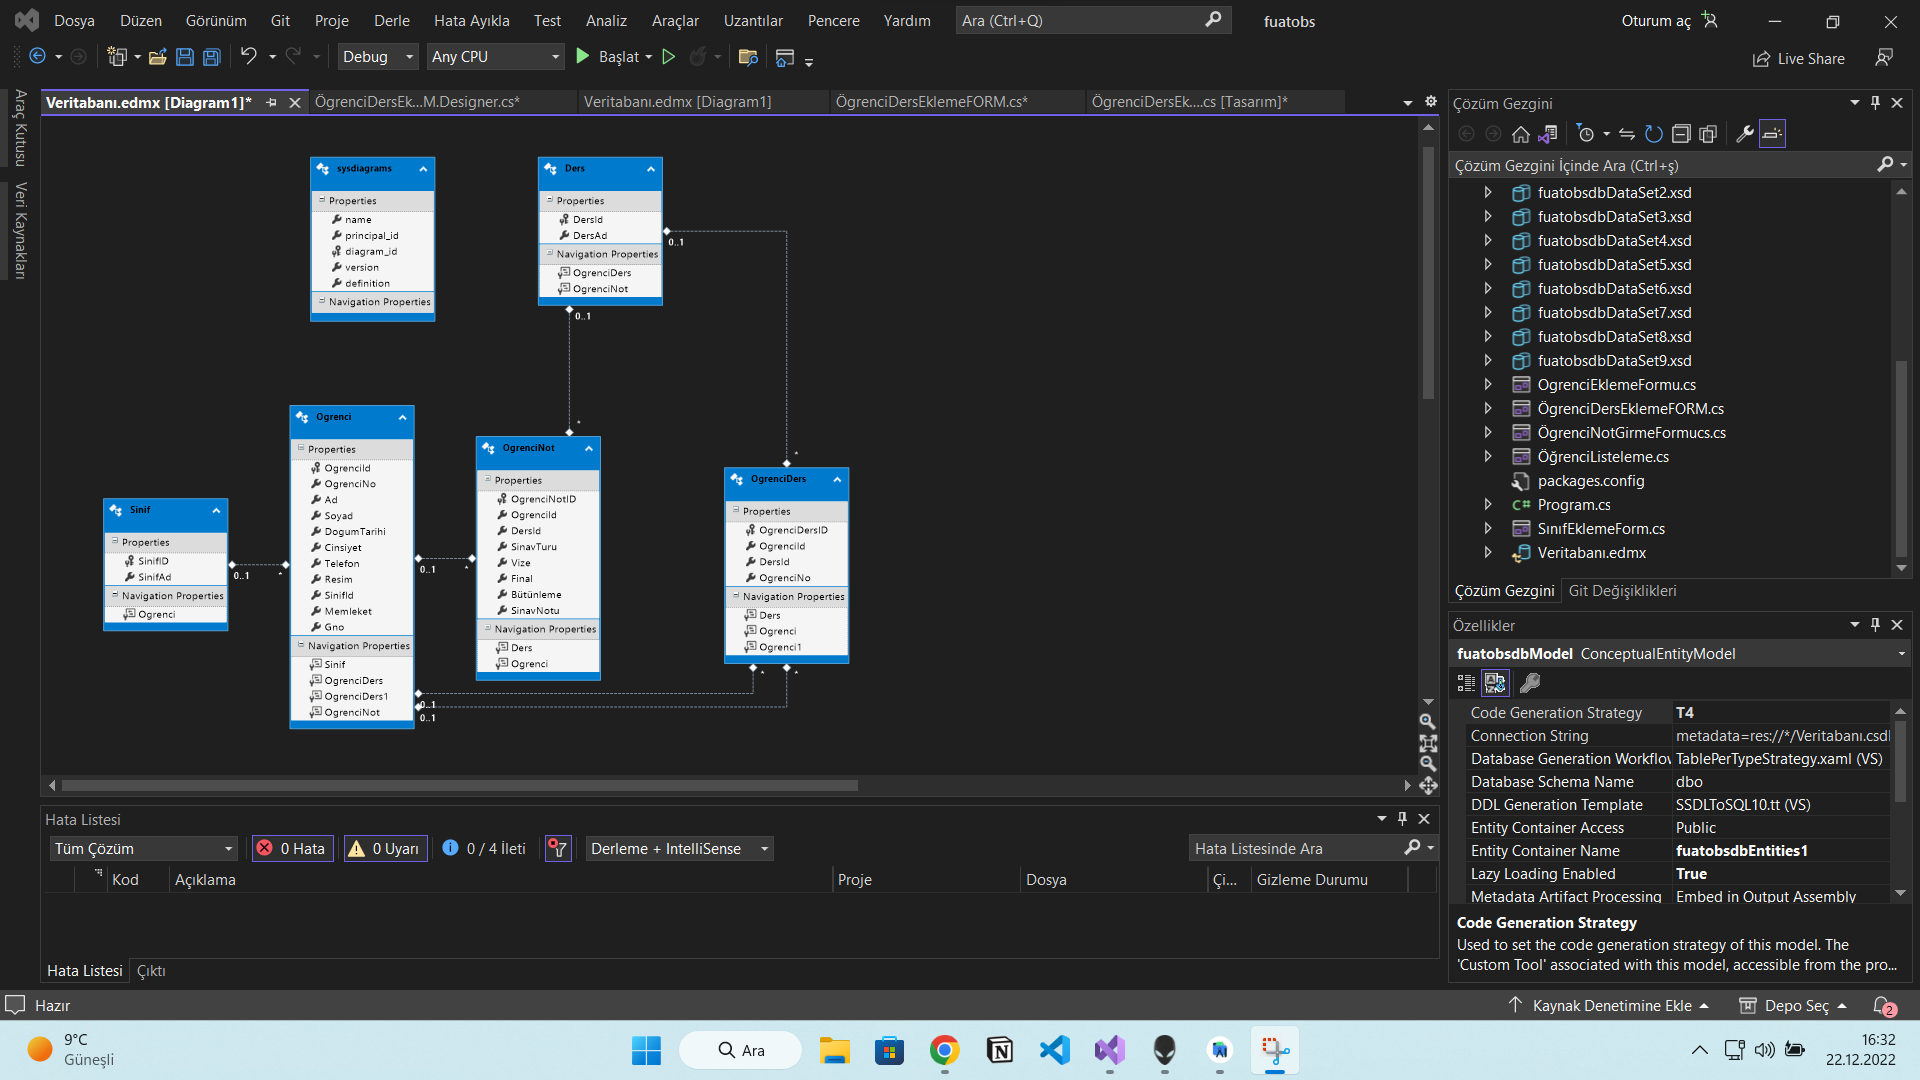The height and width of the screenshot is (1080, 1920).
Task: Click the Collapse All icon in Solution Explorer
Action: click(1681, 134)
